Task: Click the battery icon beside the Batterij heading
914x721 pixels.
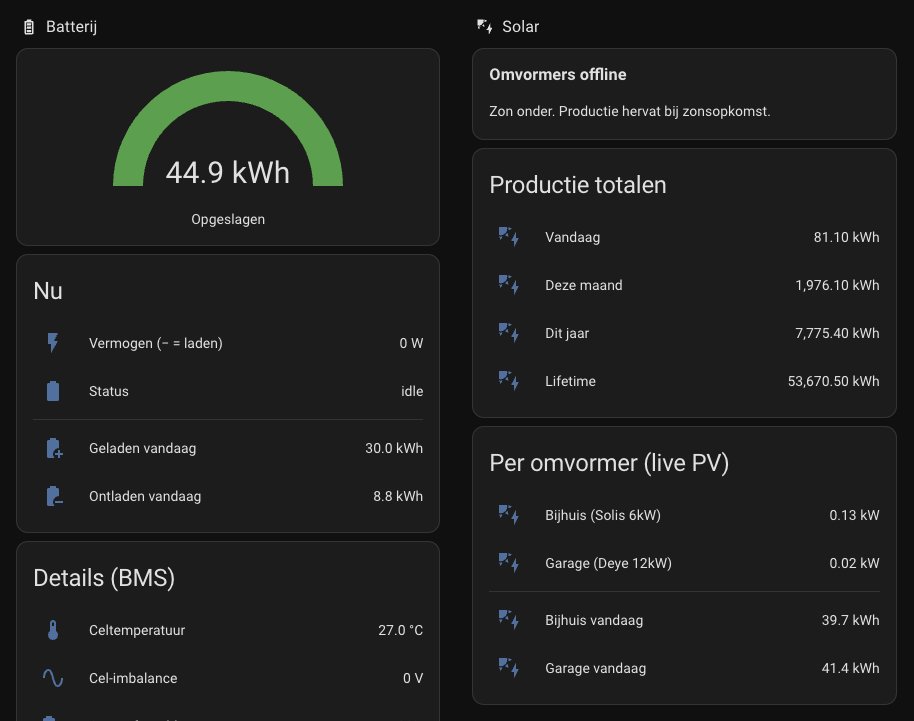Action: tap(29, 27)
